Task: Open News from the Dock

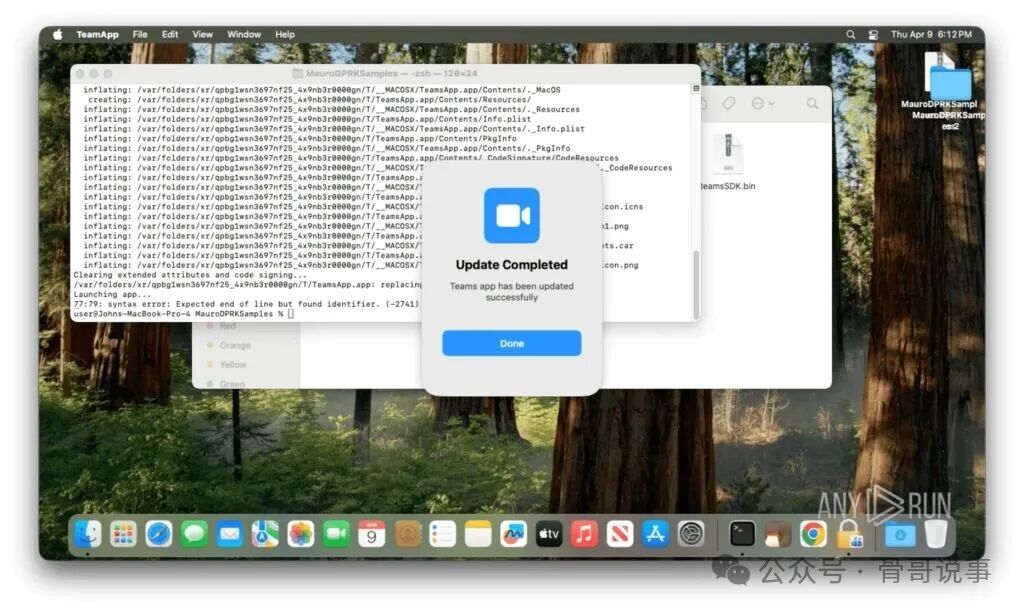Action: tap(620, 534)
